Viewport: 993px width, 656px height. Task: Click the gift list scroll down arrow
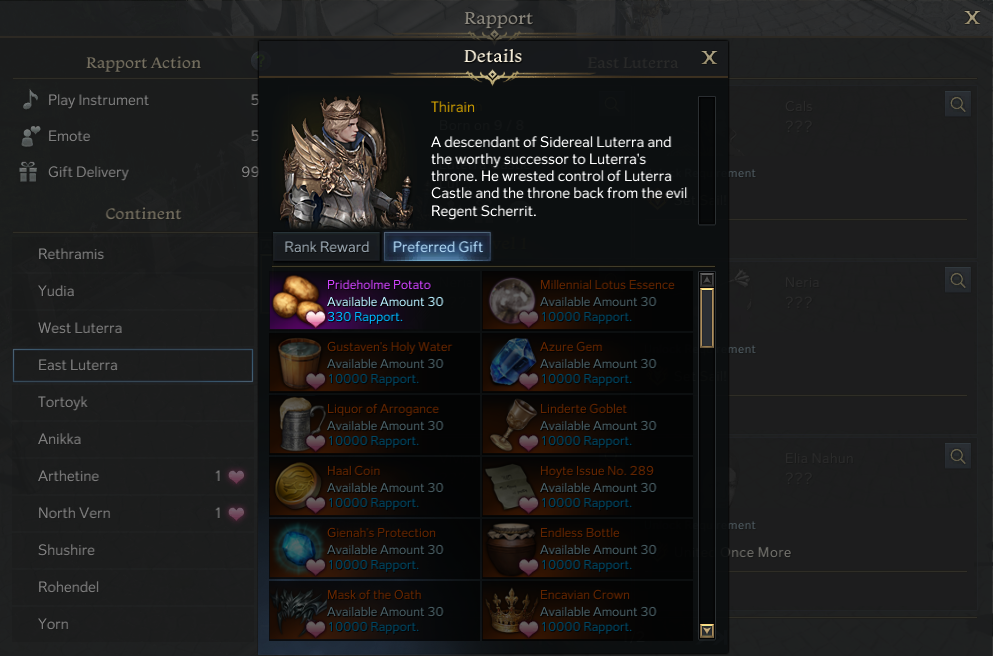point(707,631)
